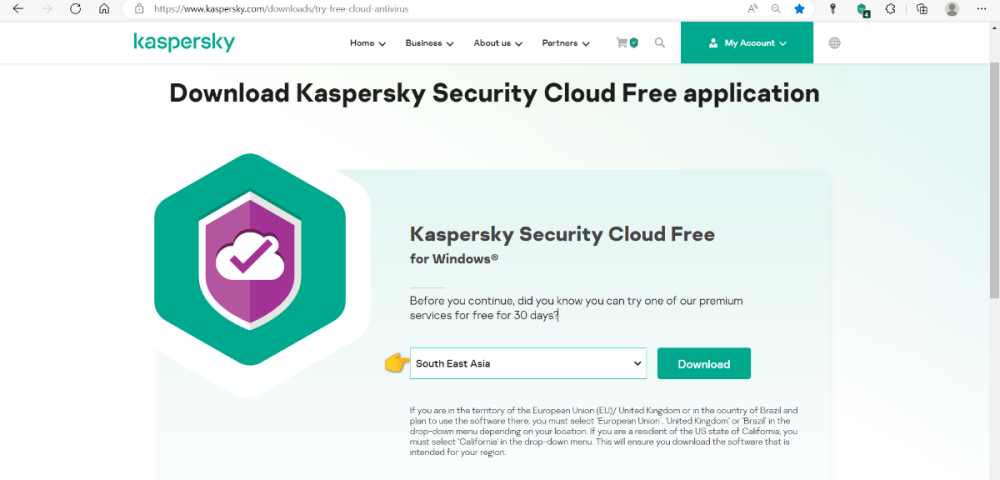Click the site search magnifier icon
The image size is (1000, 480).
point(660,43)
